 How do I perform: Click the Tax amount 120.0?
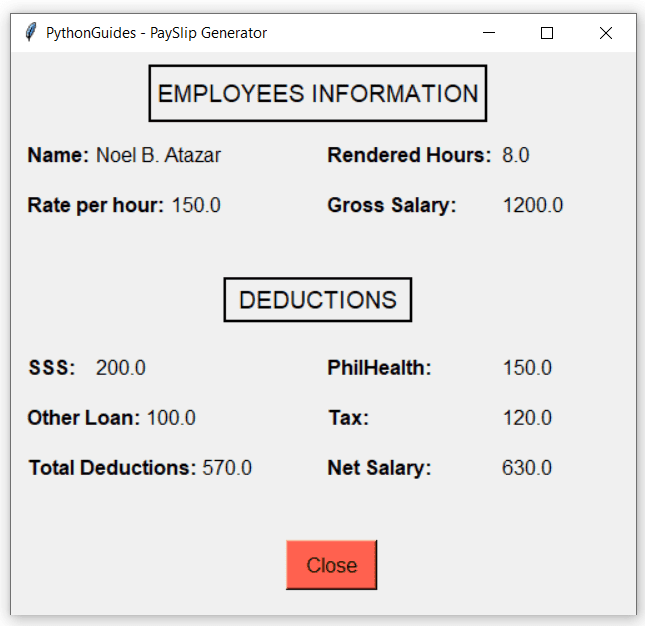(x=526, y=418)
